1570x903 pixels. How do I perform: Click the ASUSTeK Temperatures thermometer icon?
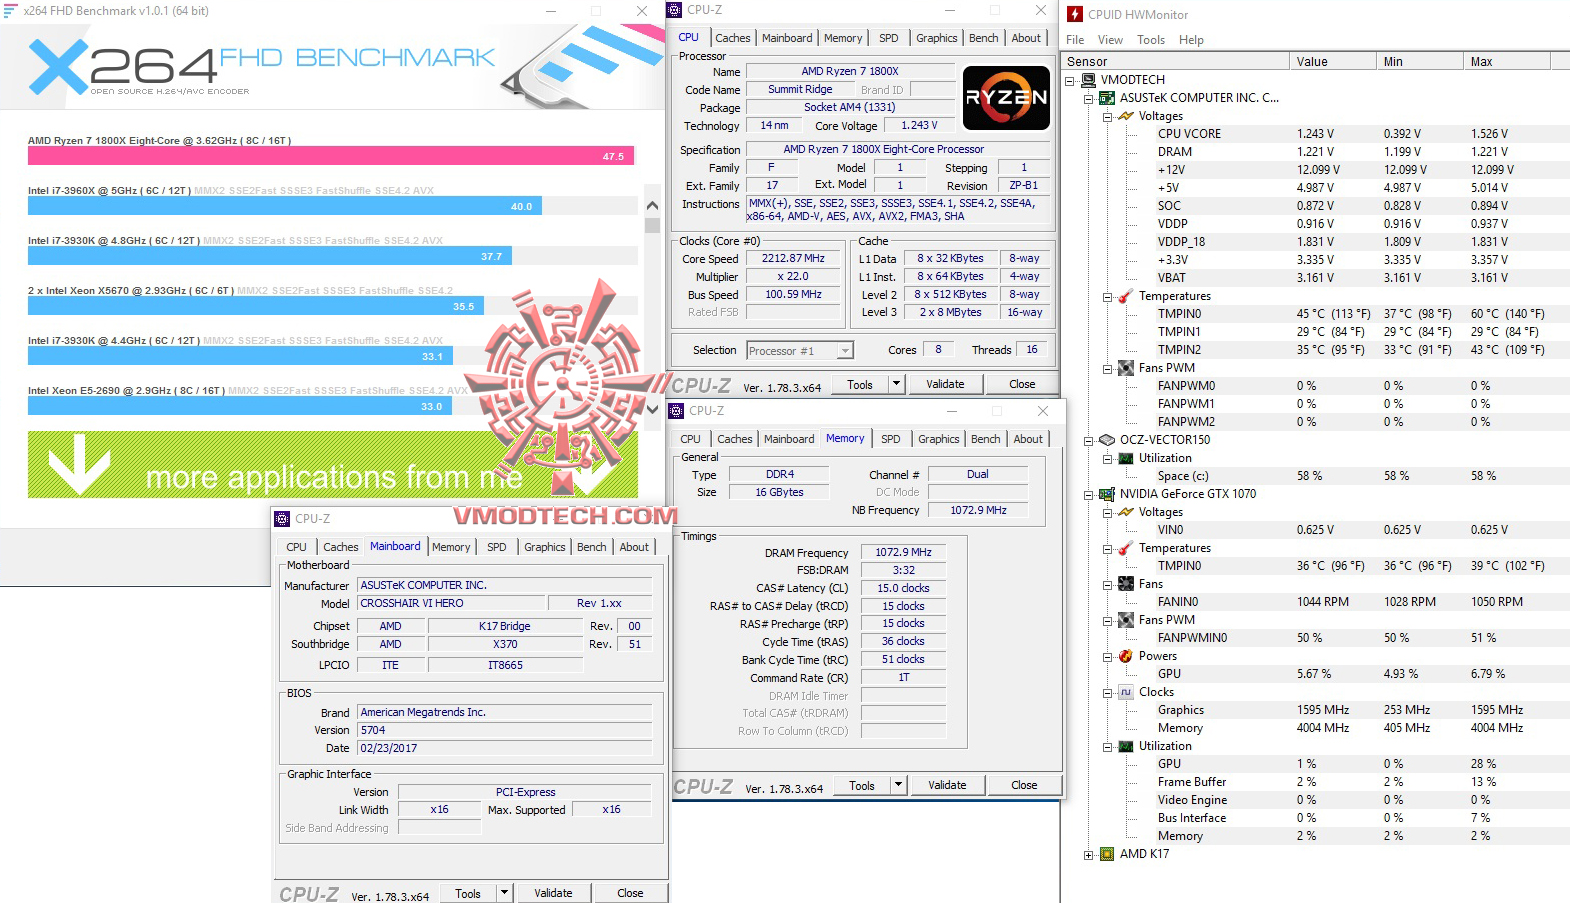coord(1126,296)
